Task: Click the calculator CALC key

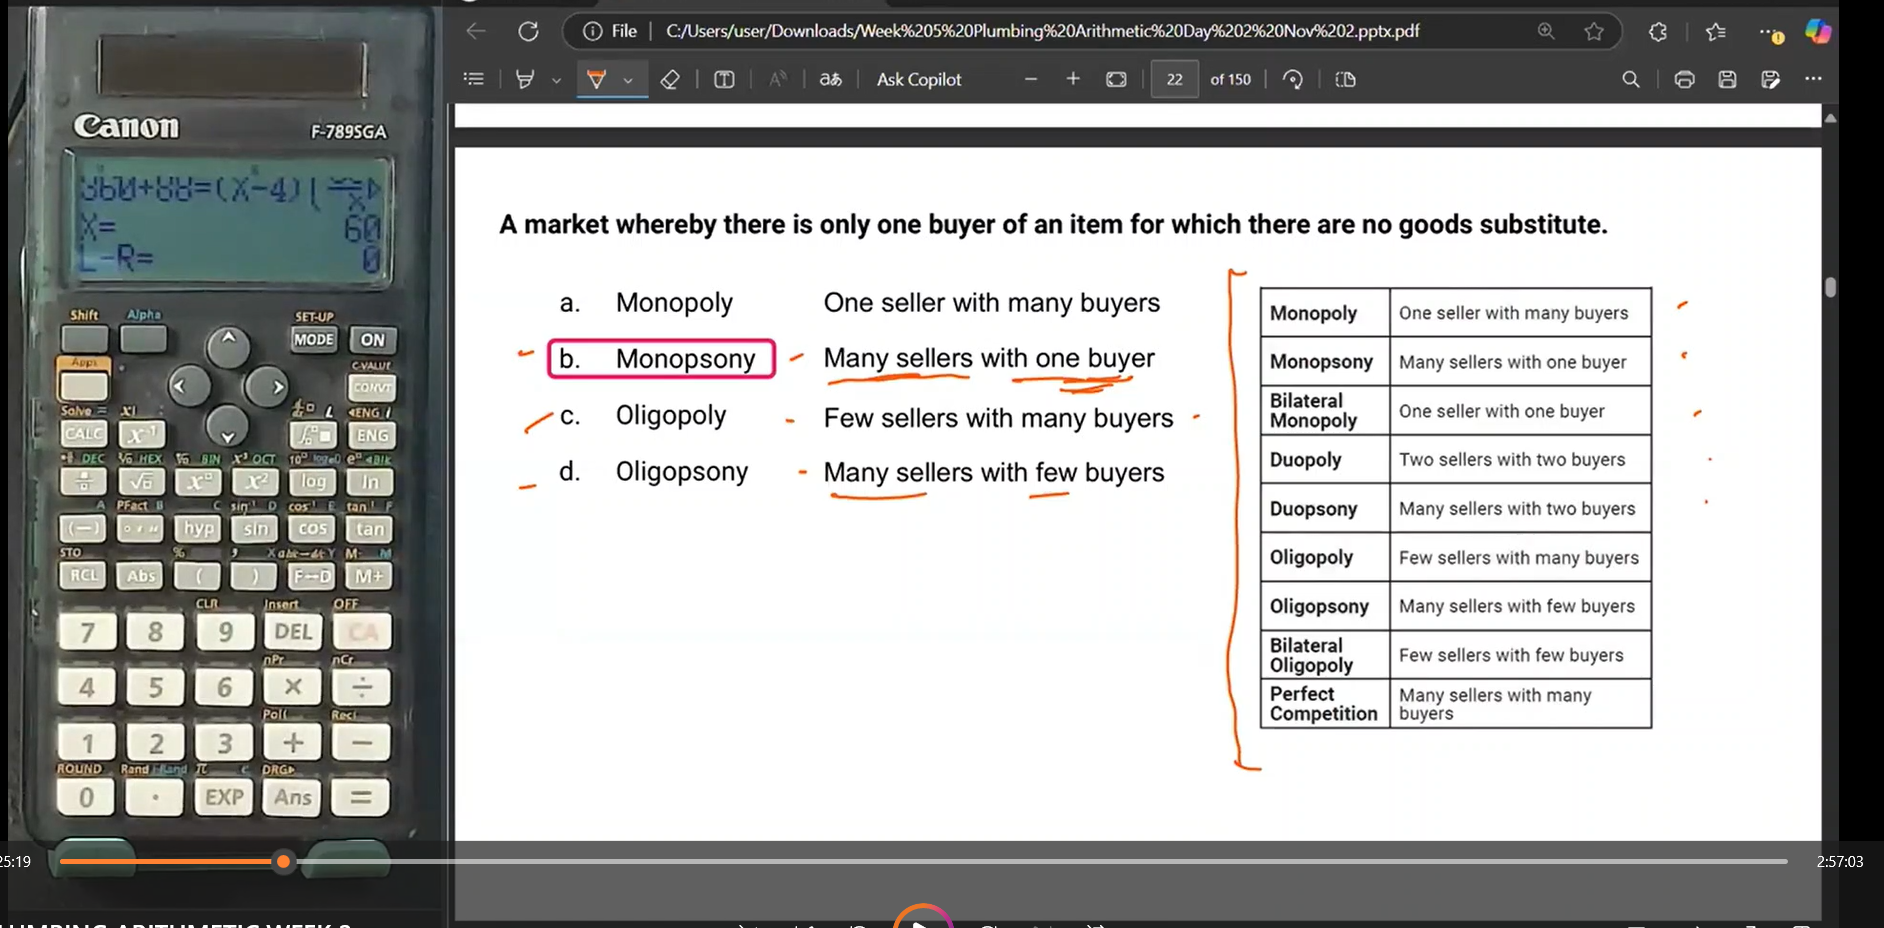Action: point(84,433)
